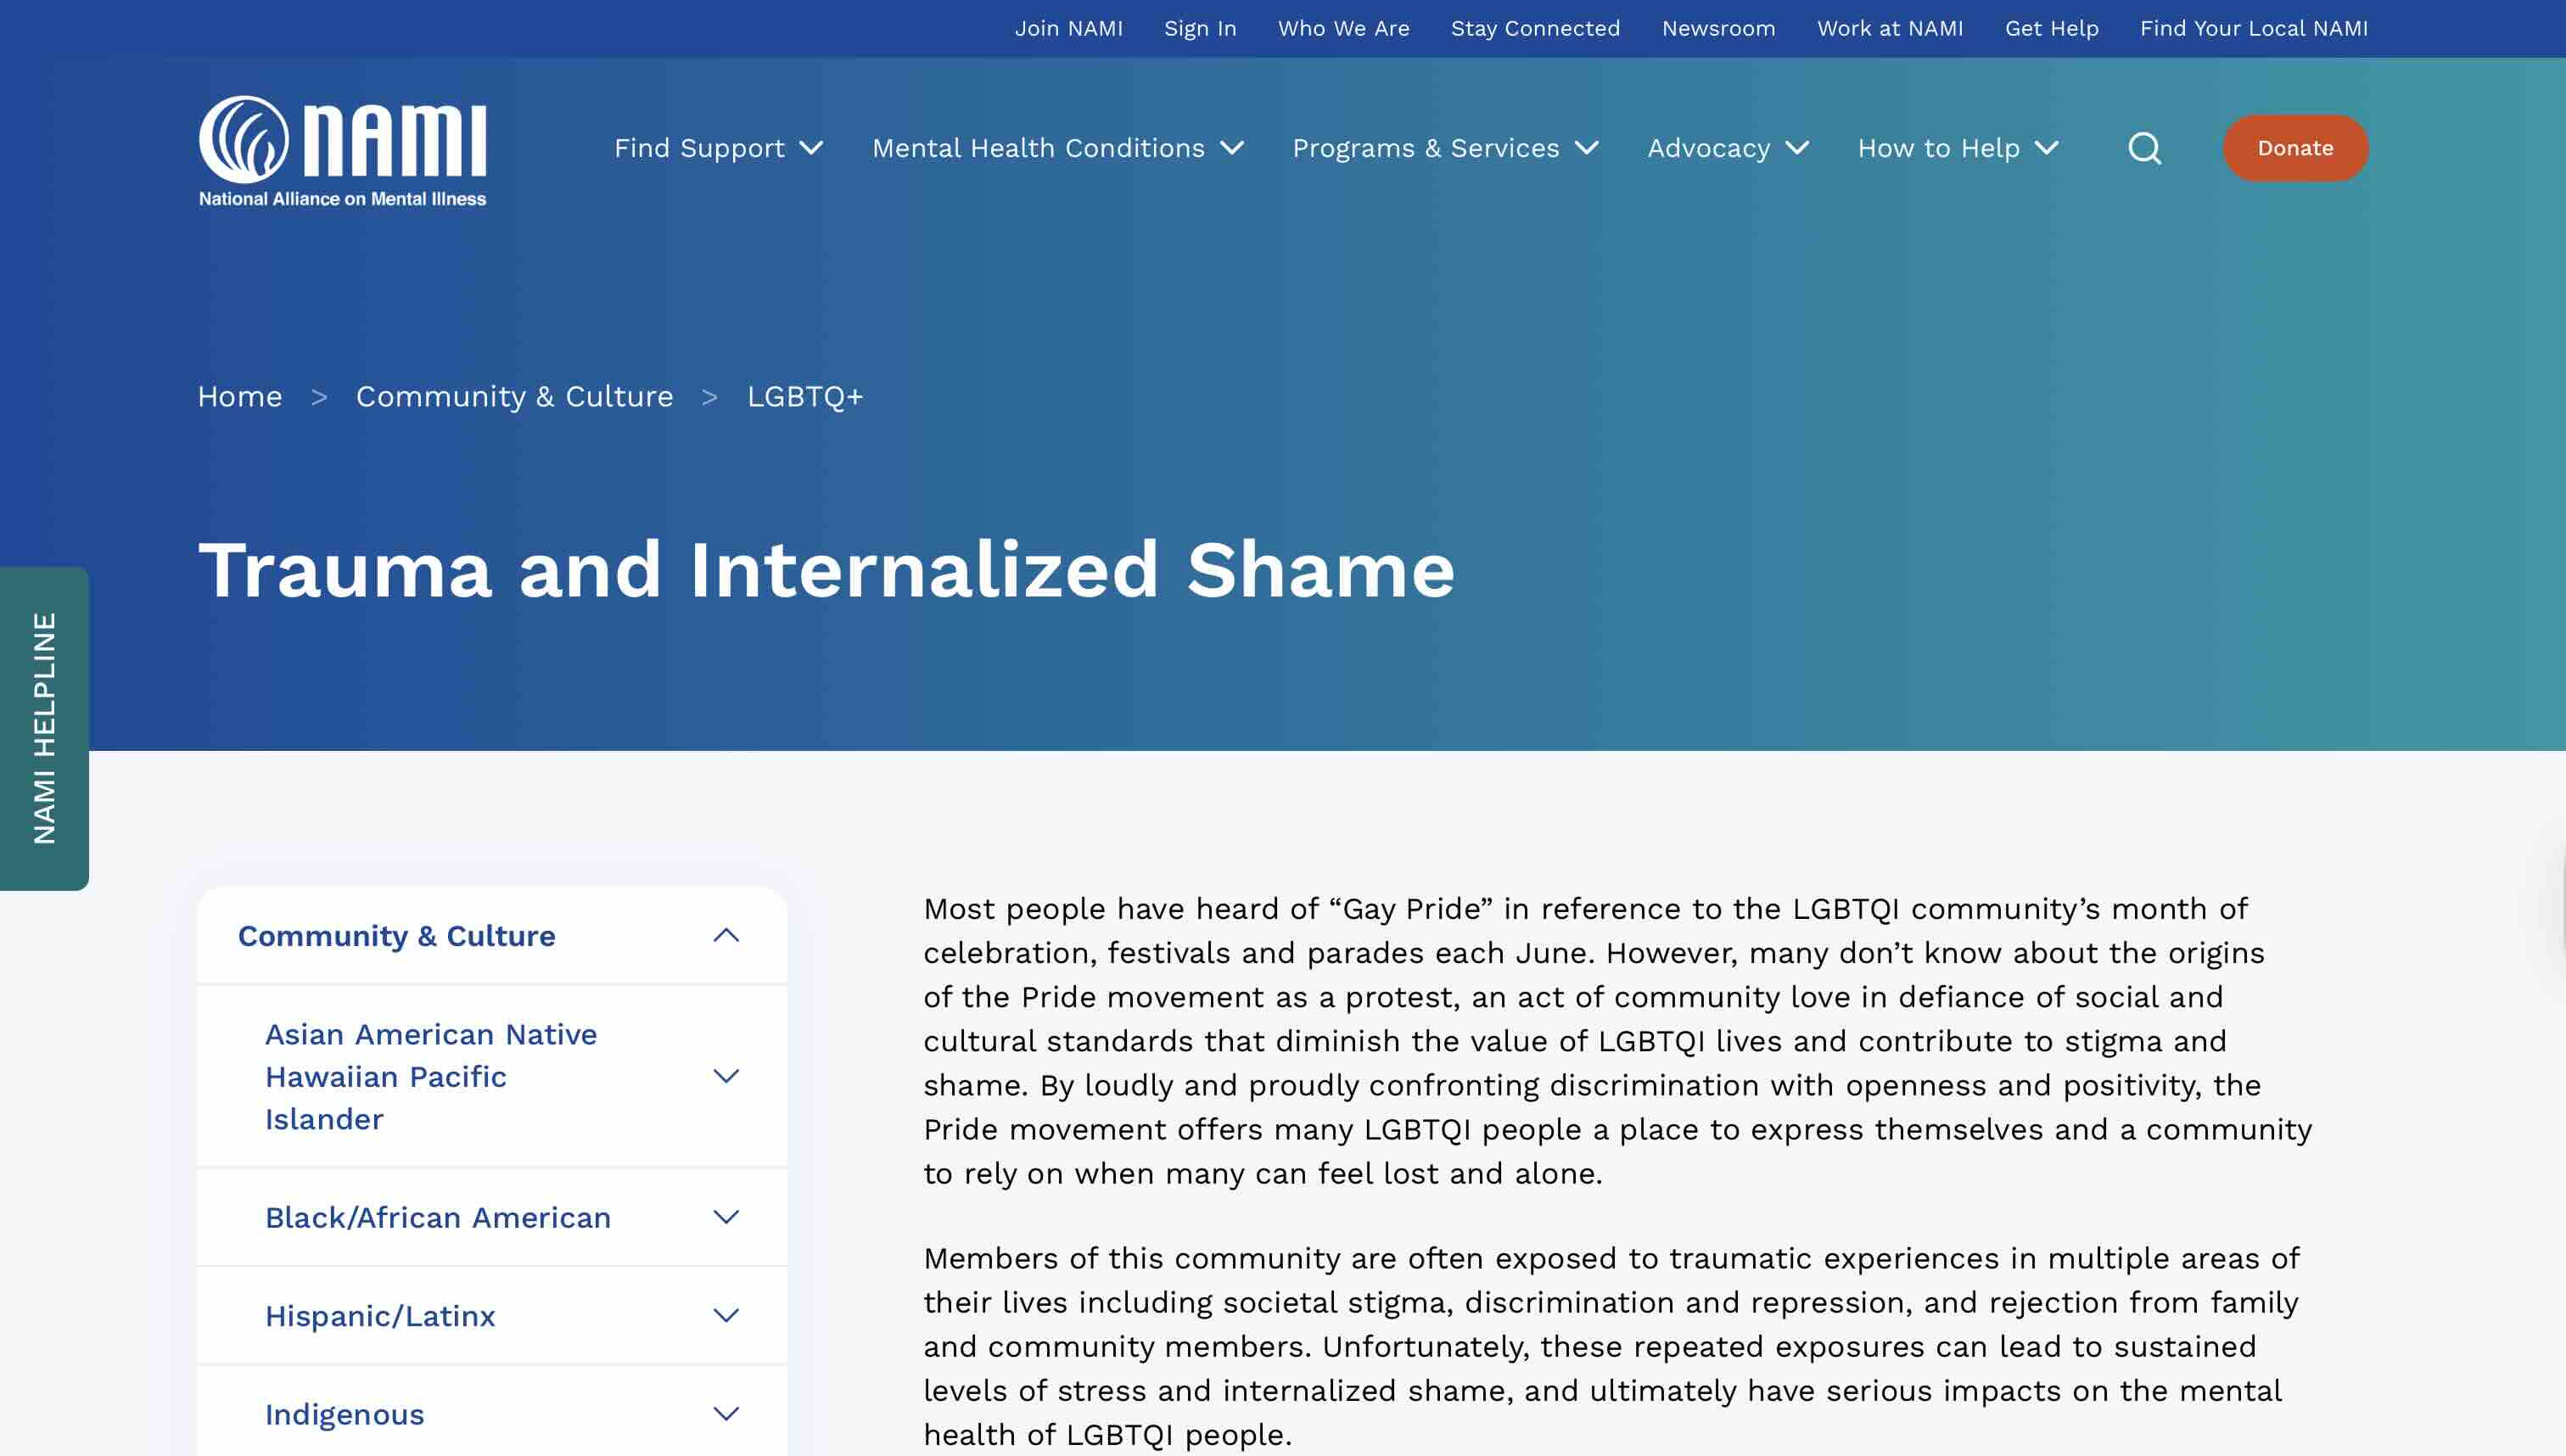
Task: Go to the Newsroom link
Action: (1718, 28)
